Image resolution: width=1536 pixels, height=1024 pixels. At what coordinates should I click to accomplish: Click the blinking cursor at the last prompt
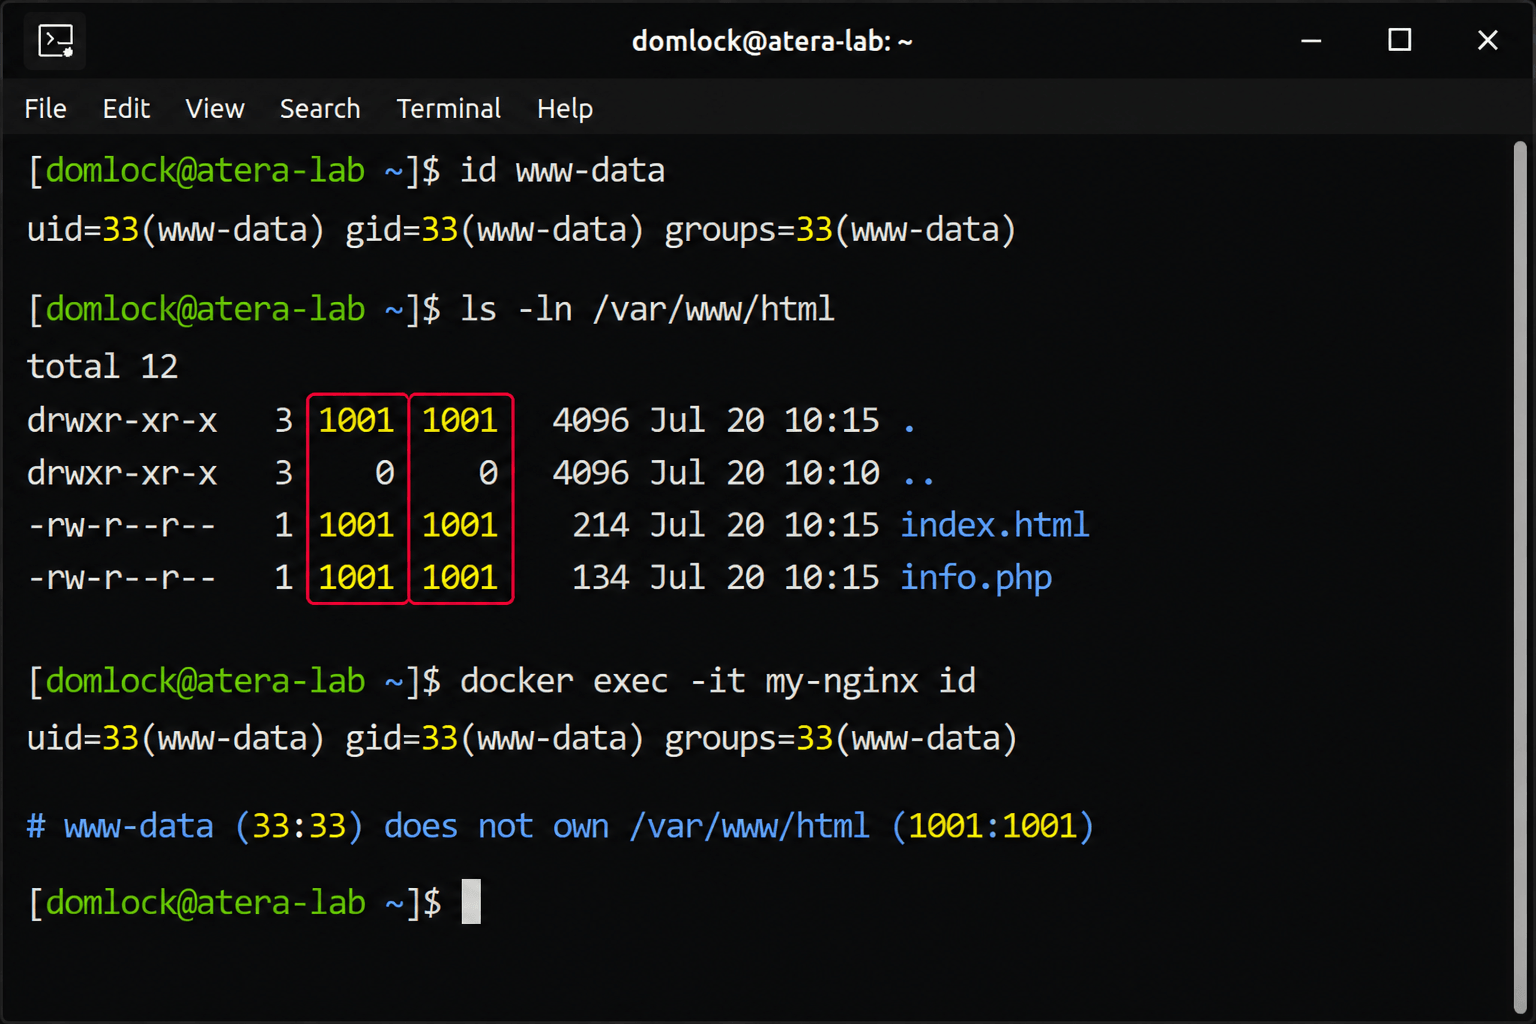coord(471,902)
